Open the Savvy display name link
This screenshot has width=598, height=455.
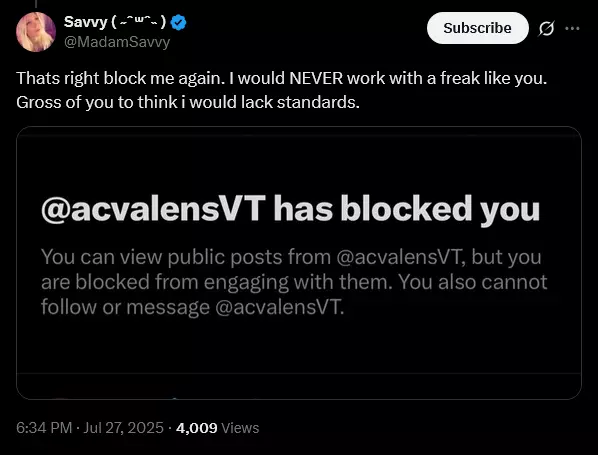click(85, 22)
